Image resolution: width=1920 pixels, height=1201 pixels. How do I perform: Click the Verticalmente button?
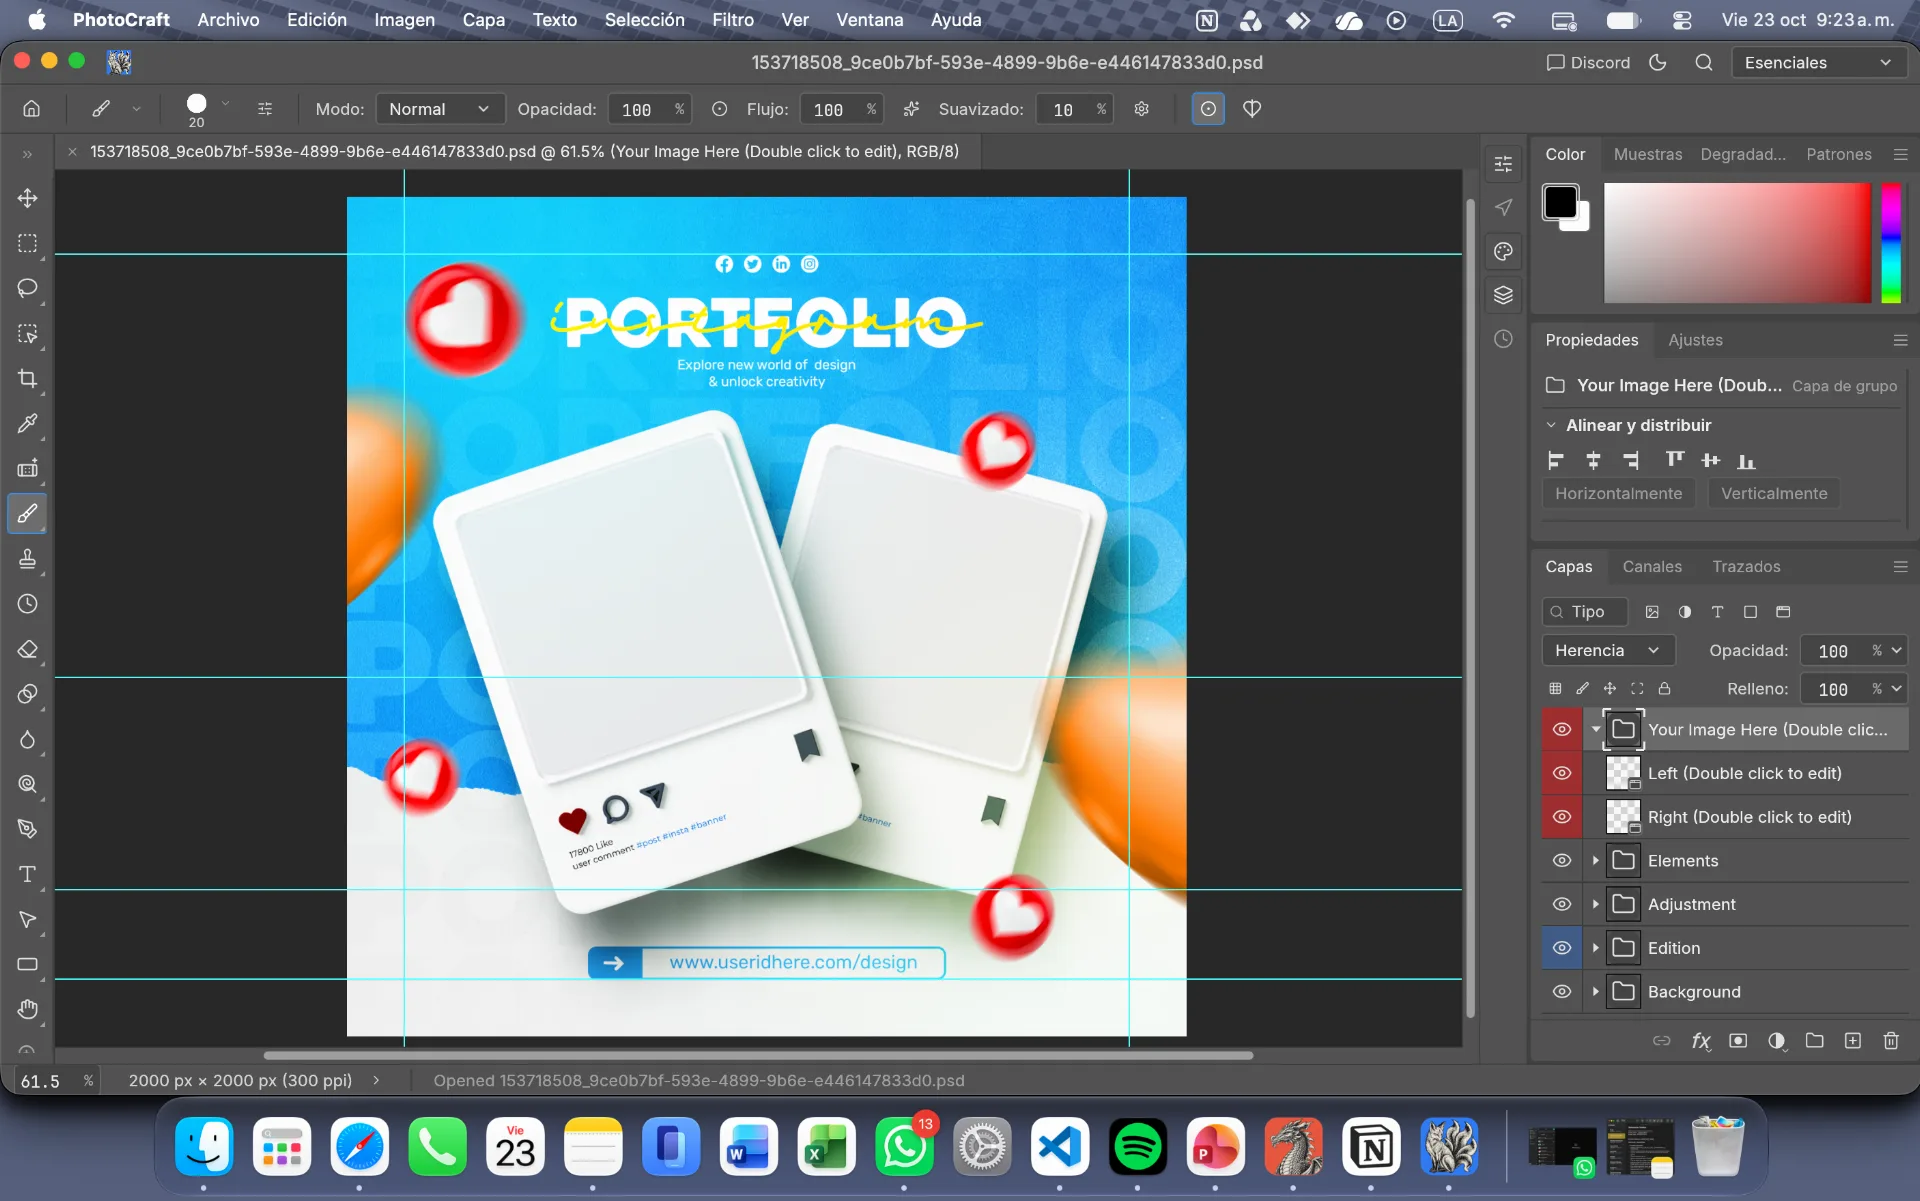click(x=1774, y=493)
